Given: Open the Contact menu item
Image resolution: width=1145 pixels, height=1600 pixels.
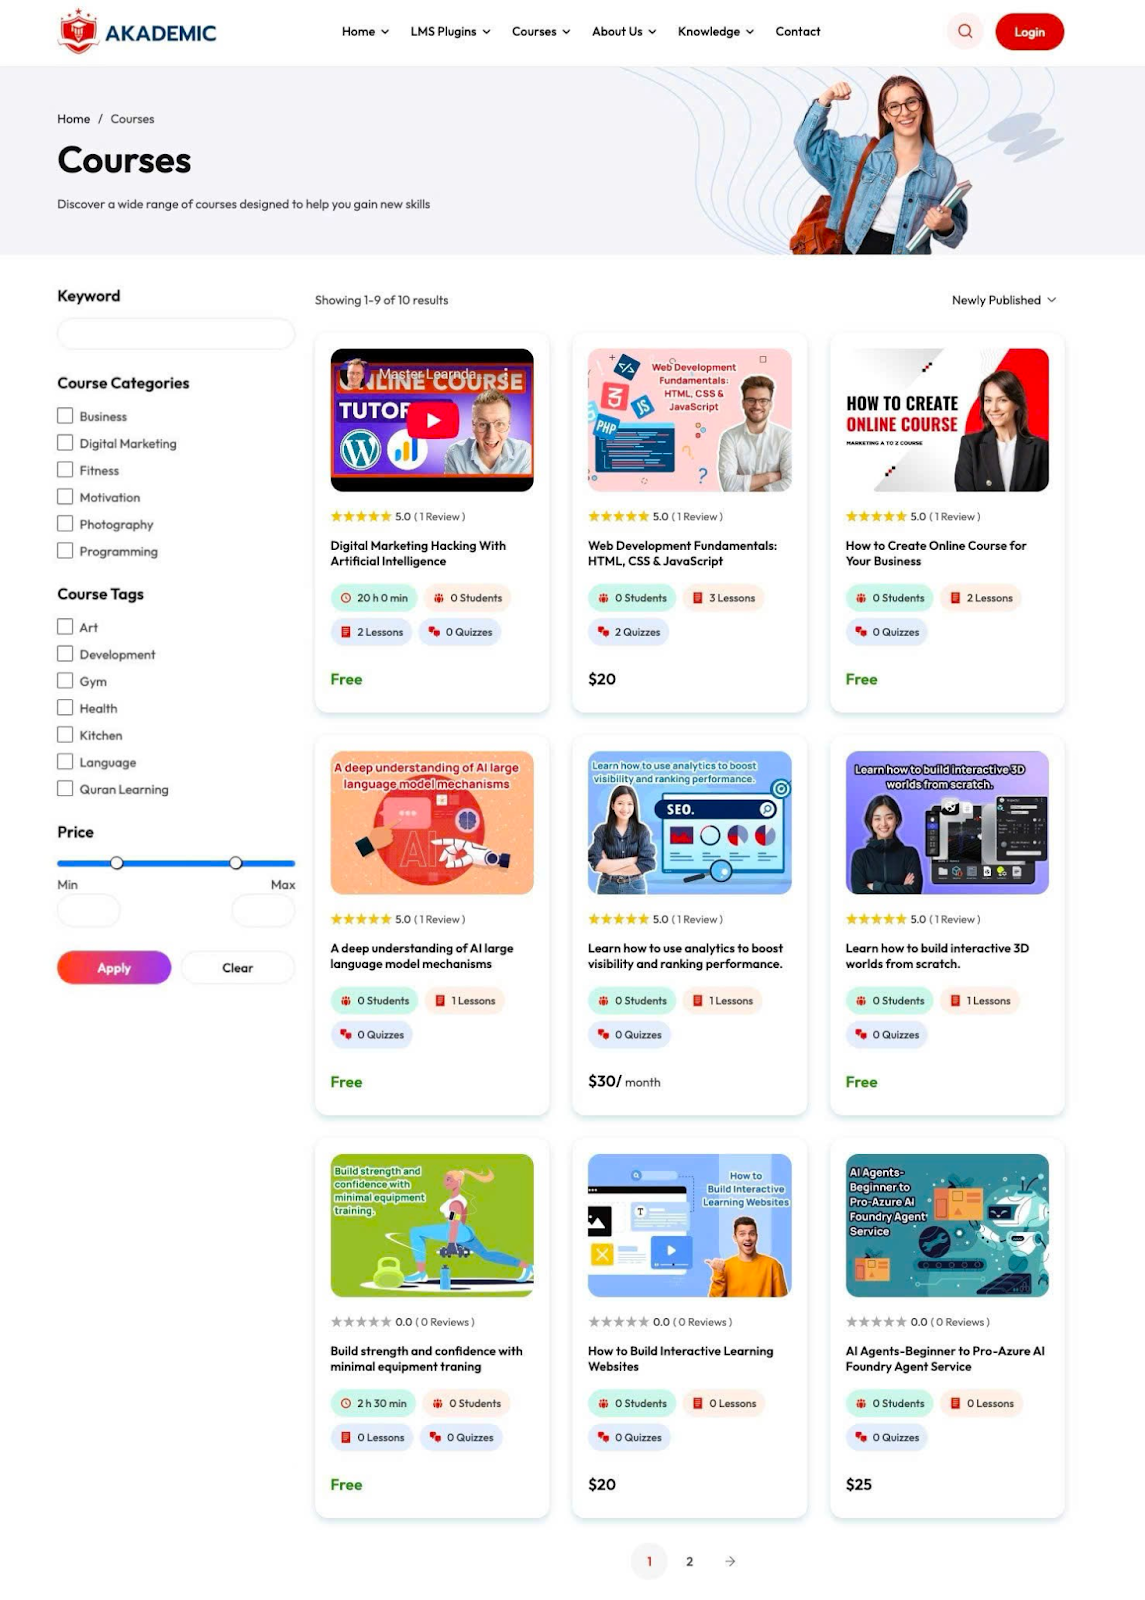Looking at the screenshot, I should [x=797, y=32].
